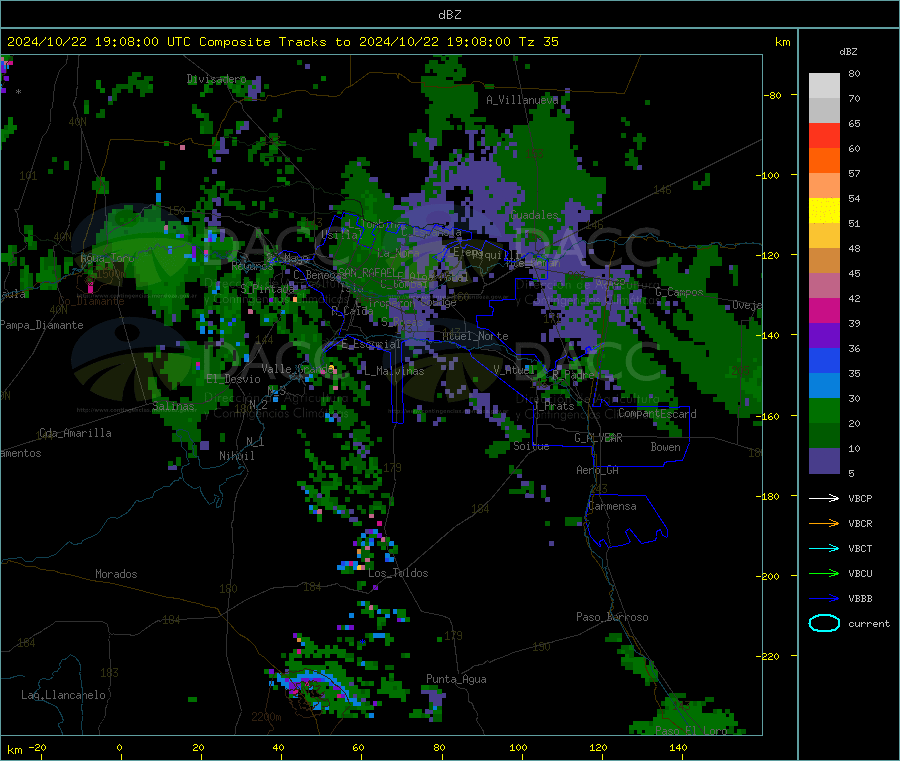Image resolution: width=900 pixels, height=761 pixels.
Task: Click the Paso_Barroso location label
Action: pos(612,617)
